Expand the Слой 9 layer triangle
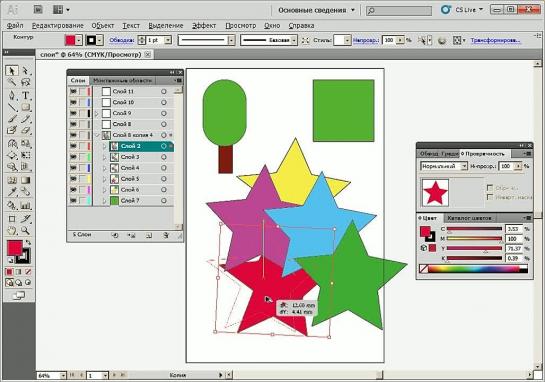The width and height of the screenshot is (545, 382). pos(97,113)
